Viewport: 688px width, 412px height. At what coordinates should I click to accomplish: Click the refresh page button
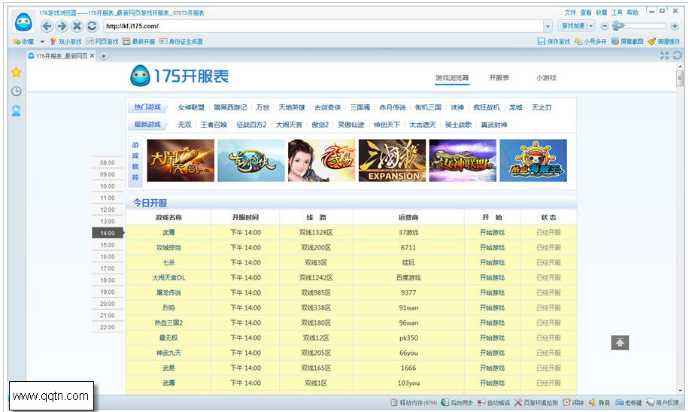tap(92, 26)
